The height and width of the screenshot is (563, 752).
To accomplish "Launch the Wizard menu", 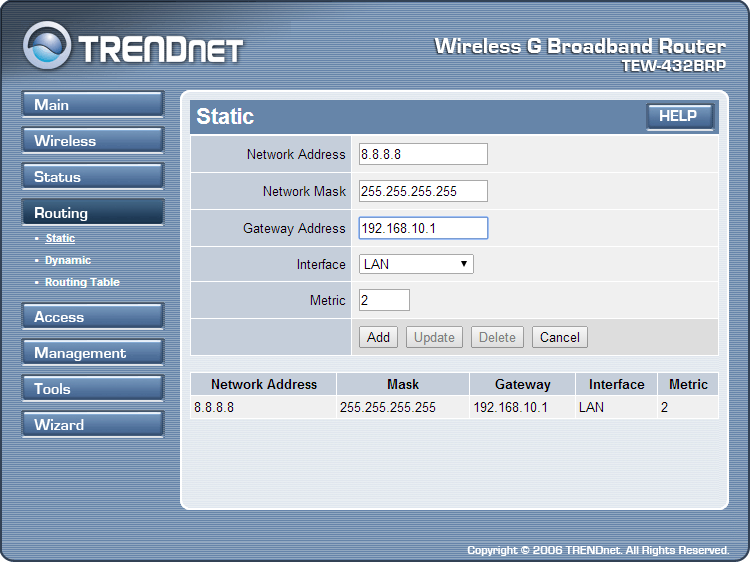I will [x=92, y=425].
